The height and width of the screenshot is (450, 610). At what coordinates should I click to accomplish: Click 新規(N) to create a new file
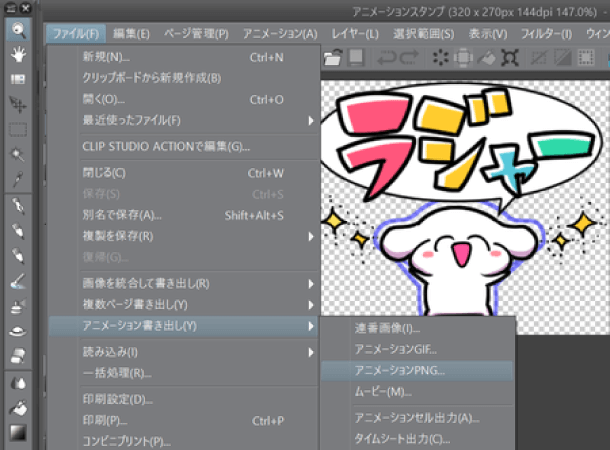(x=106, y=57)
